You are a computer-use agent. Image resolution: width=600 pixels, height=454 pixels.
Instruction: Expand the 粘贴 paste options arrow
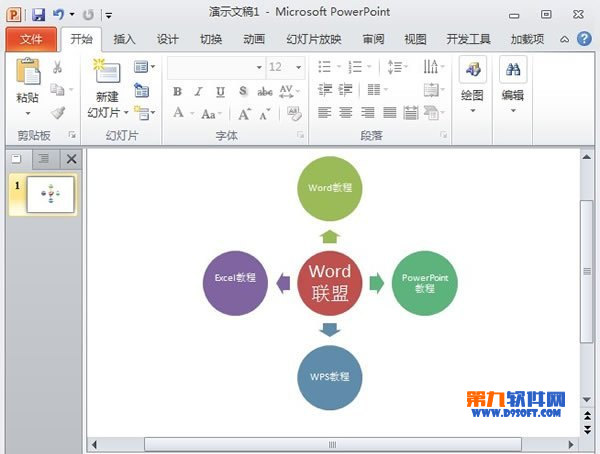[x=28, y=113]
